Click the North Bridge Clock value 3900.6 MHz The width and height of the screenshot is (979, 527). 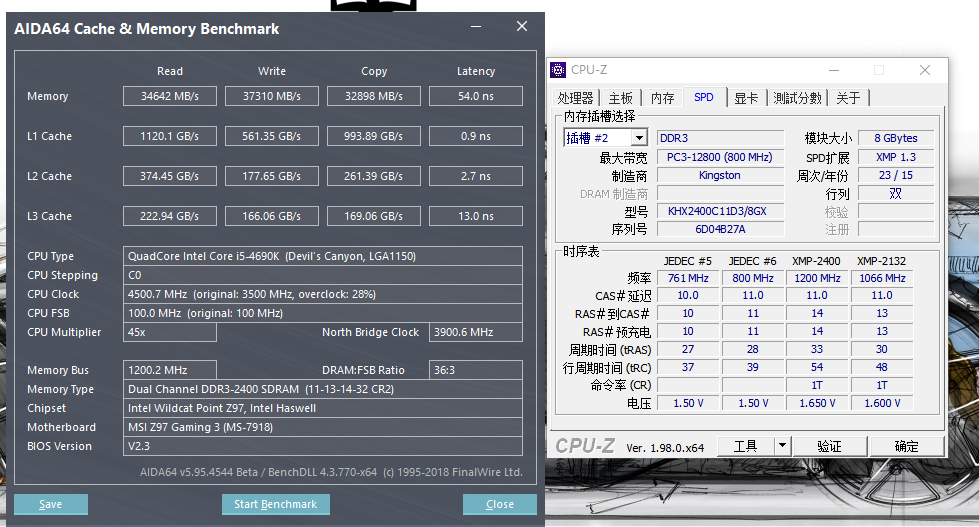(476, 332)
